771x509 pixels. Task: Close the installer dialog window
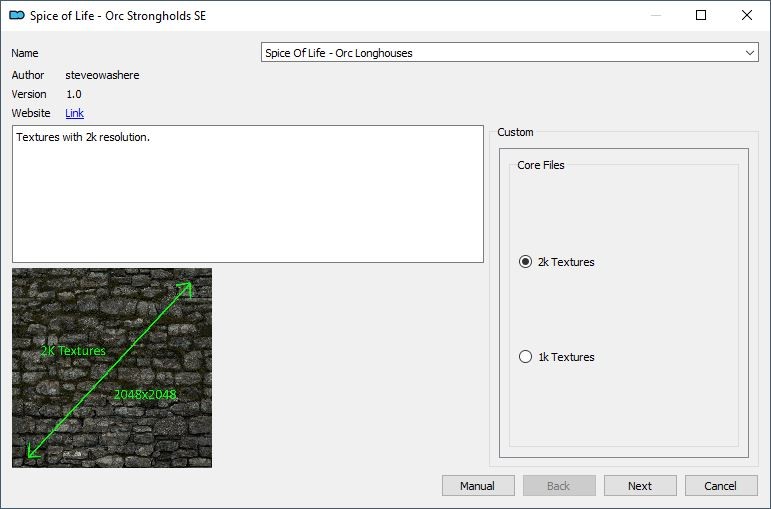click(747, 15)
